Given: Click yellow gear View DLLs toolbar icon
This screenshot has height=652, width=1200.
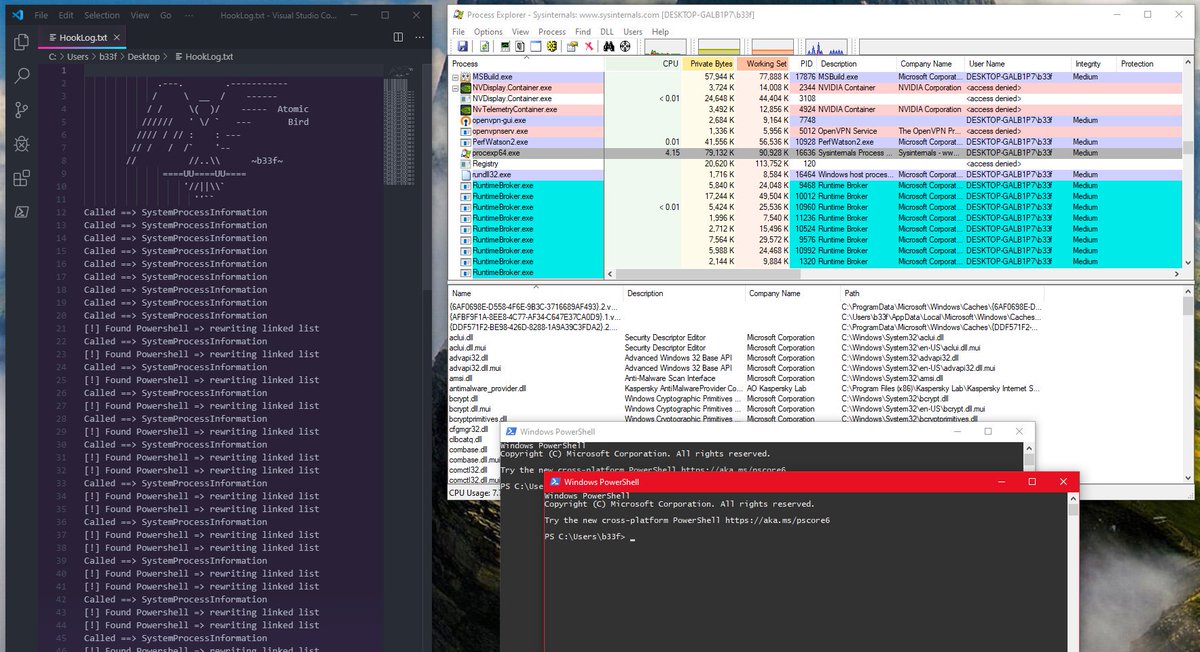Looking at the screenshot, I should [552, 46].
